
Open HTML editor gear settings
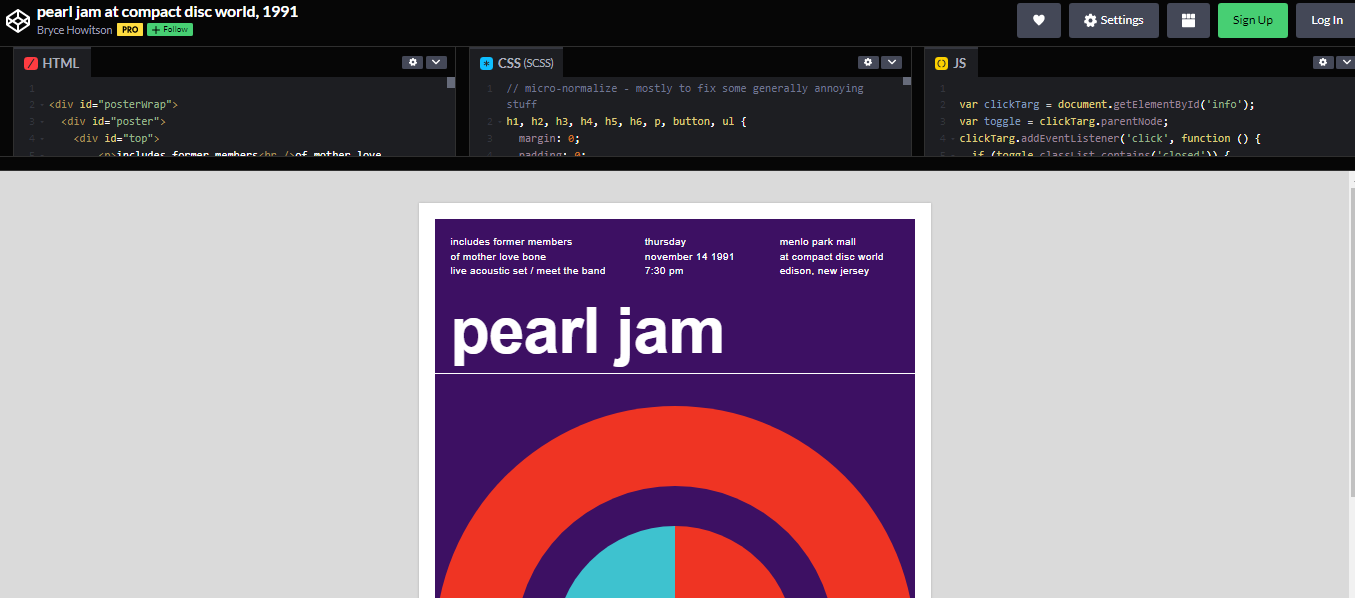(x=413, y=62)
